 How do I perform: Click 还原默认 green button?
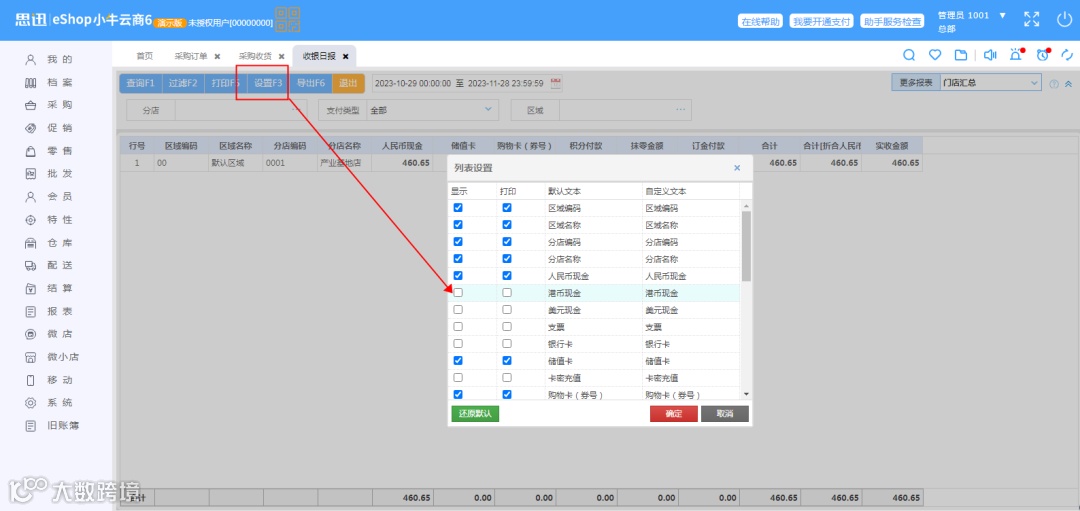coord(475,414)
